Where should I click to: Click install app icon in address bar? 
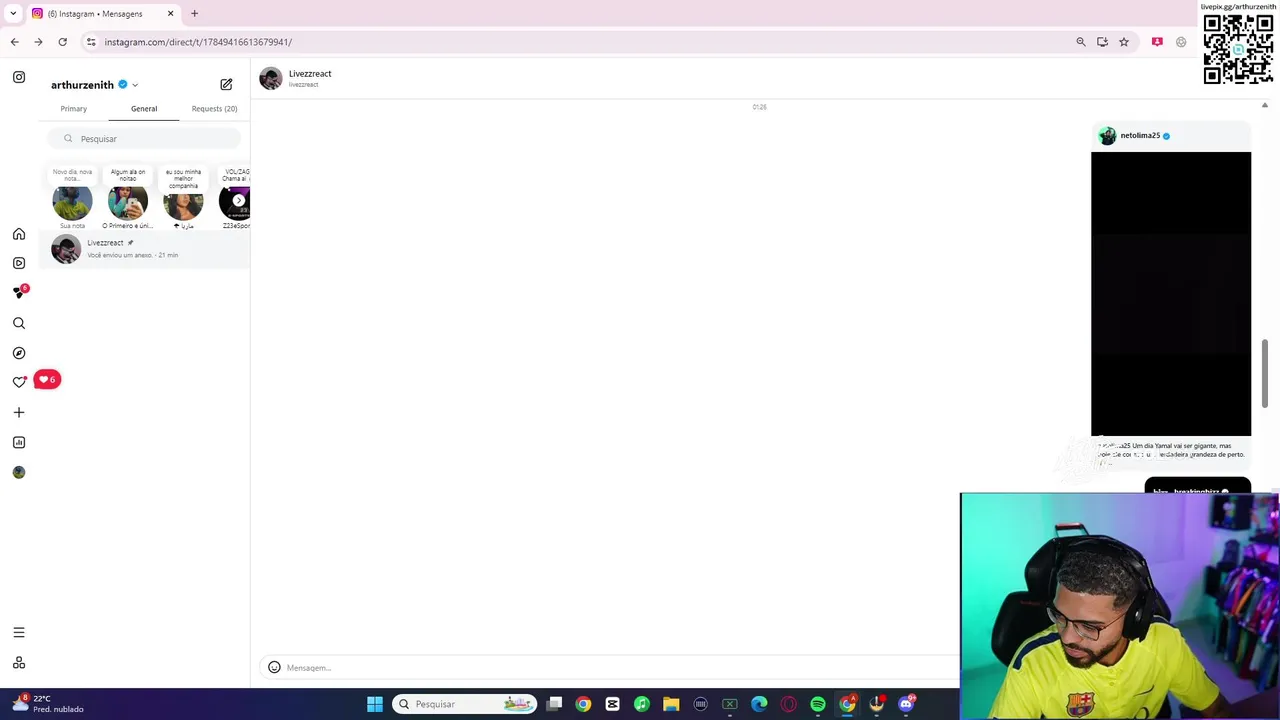(x=1102, y=42)
